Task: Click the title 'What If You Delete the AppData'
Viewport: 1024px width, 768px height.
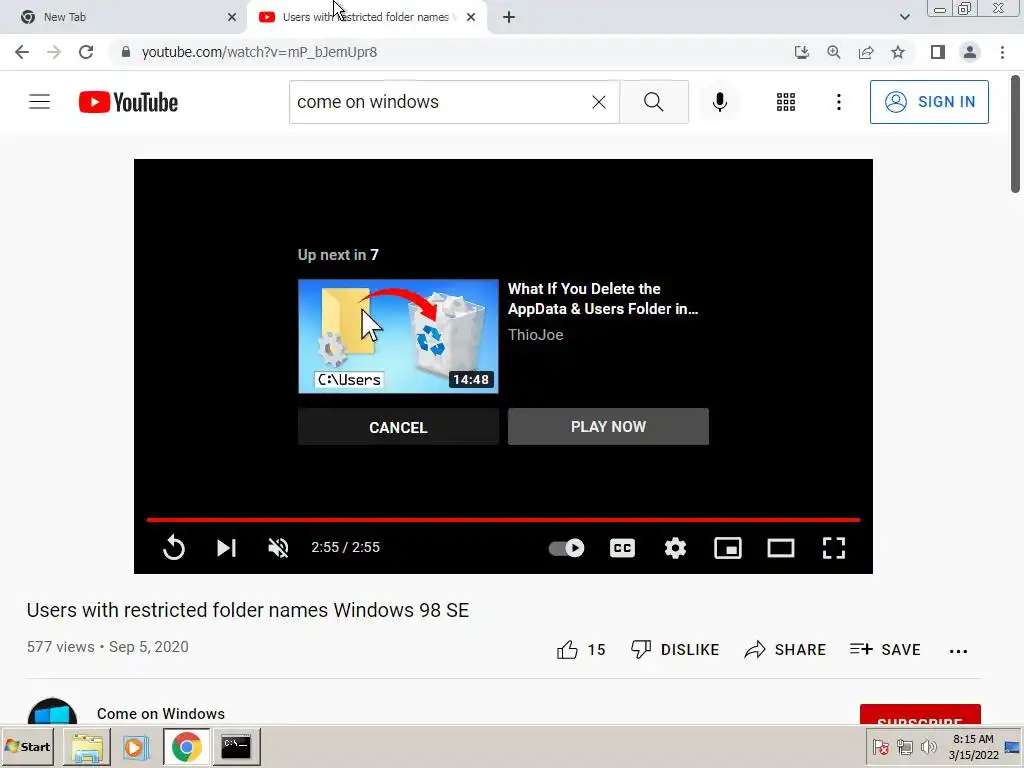Action: (x=603, y=298)
